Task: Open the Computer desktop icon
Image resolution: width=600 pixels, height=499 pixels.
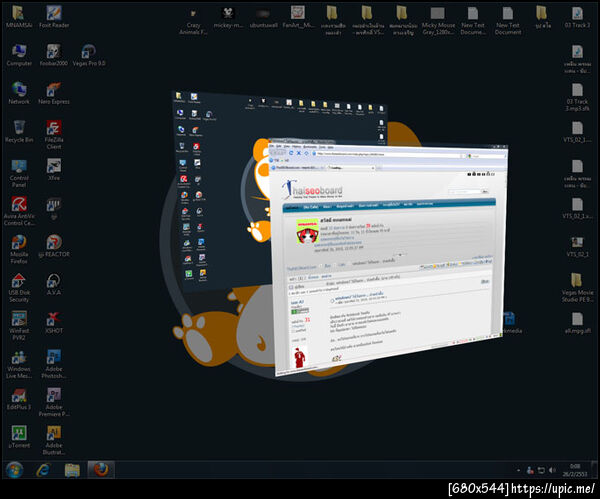Action: (x=19, y=55)
